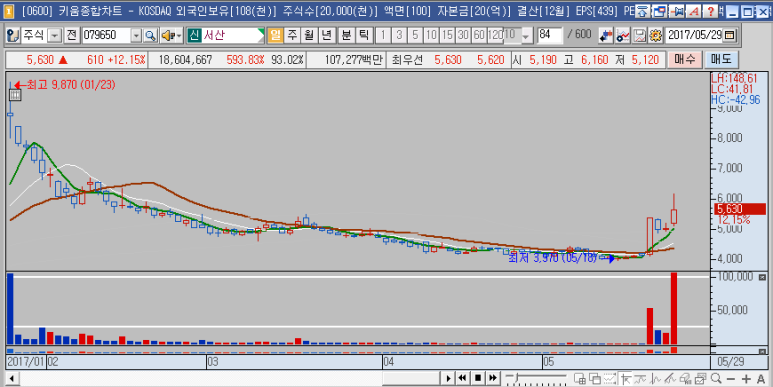The image size is (773, 387).
Task: Select the 3 interval button
Action: pyautogui.click(x=399, y=35)
